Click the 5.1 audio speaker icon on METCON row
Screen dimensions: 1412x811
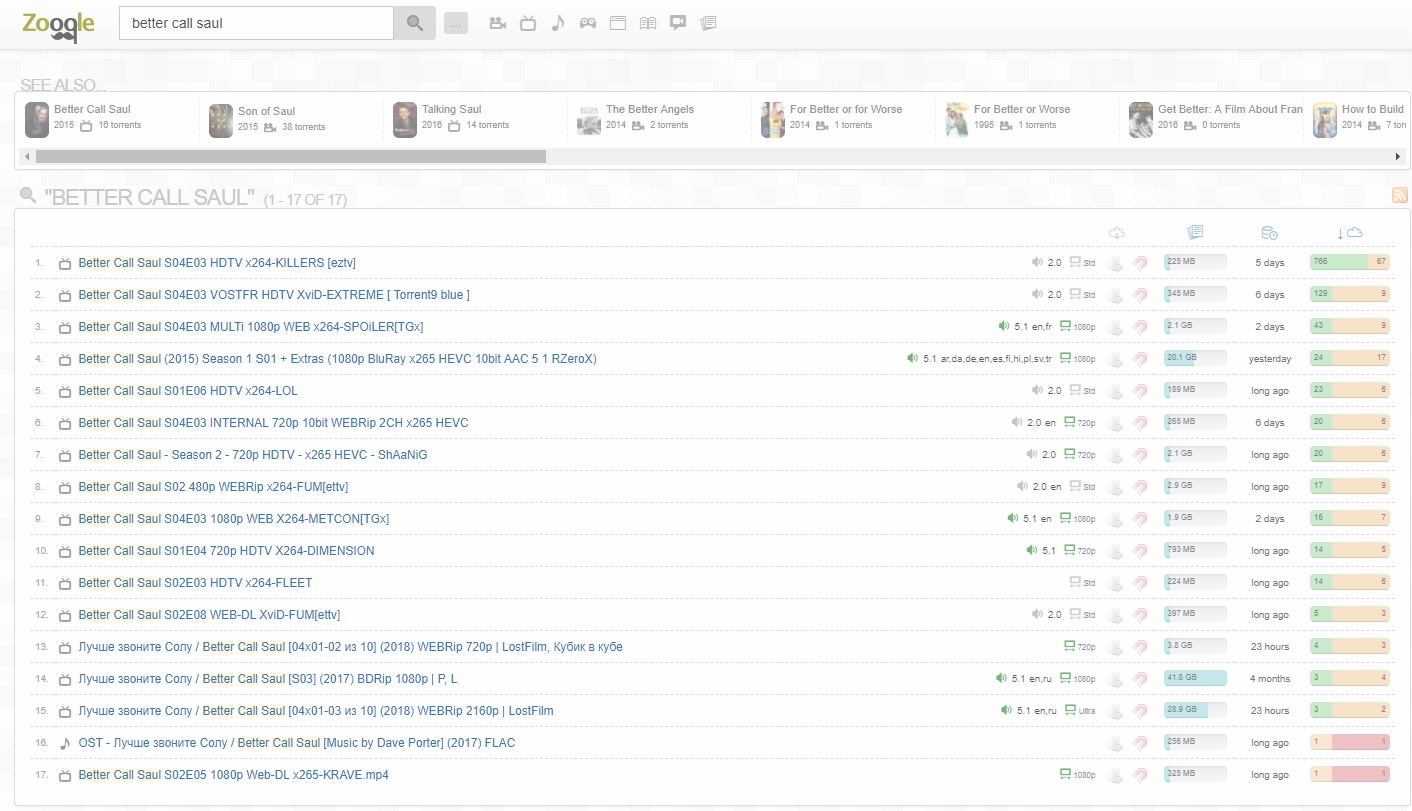pos(1012,519)
